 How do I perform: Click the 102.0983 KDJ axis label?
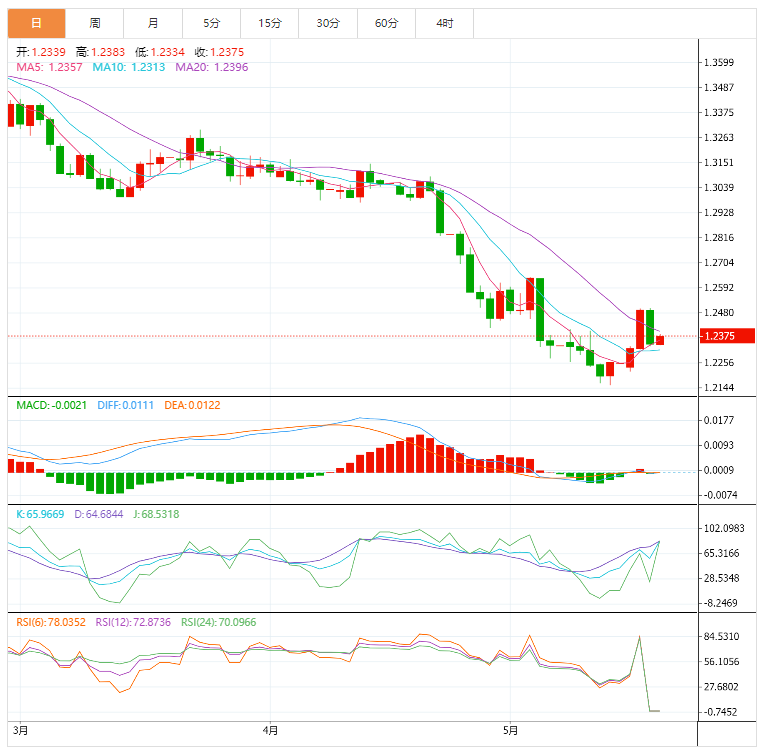click(724, 529)
